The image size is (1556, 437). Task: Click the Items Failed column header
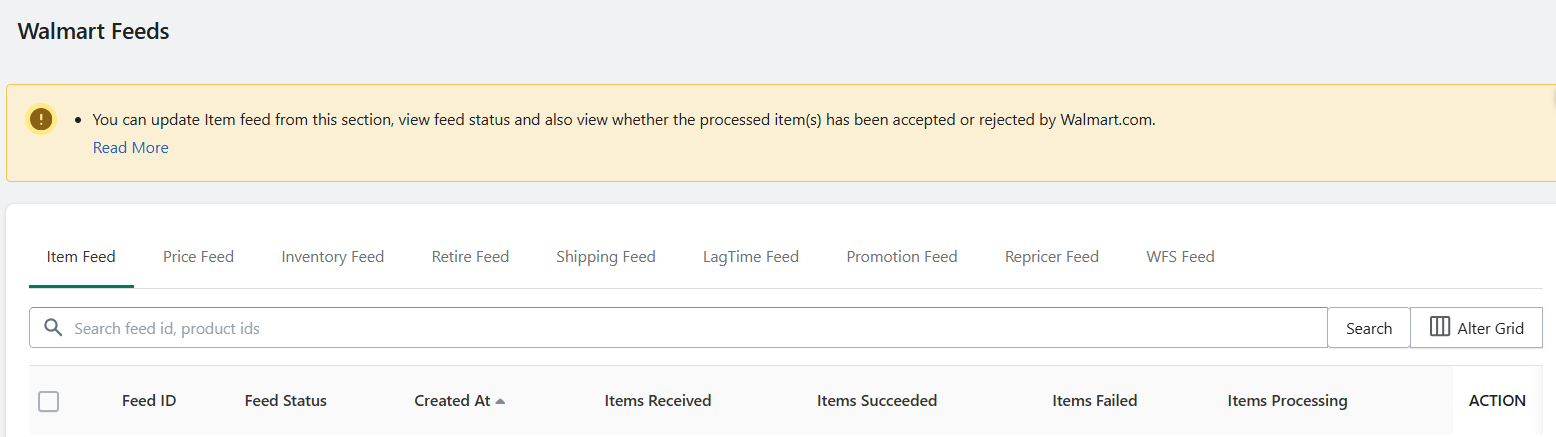1095,401
